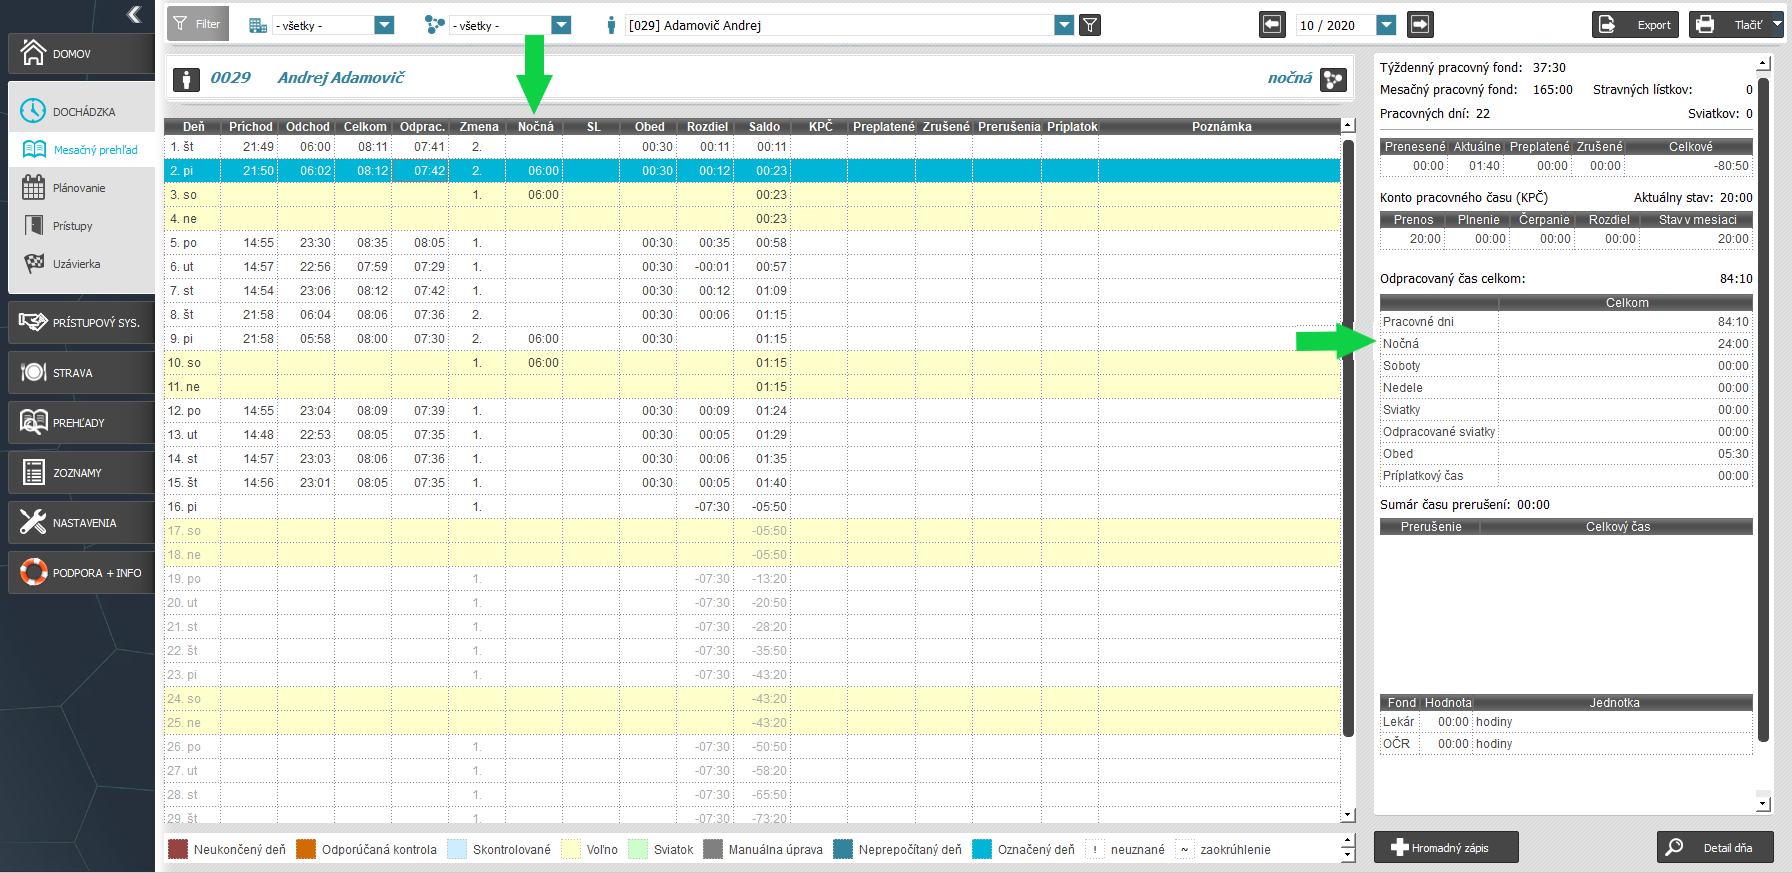
Task: Click the month field 10 / 2020
Action: 1335,25
